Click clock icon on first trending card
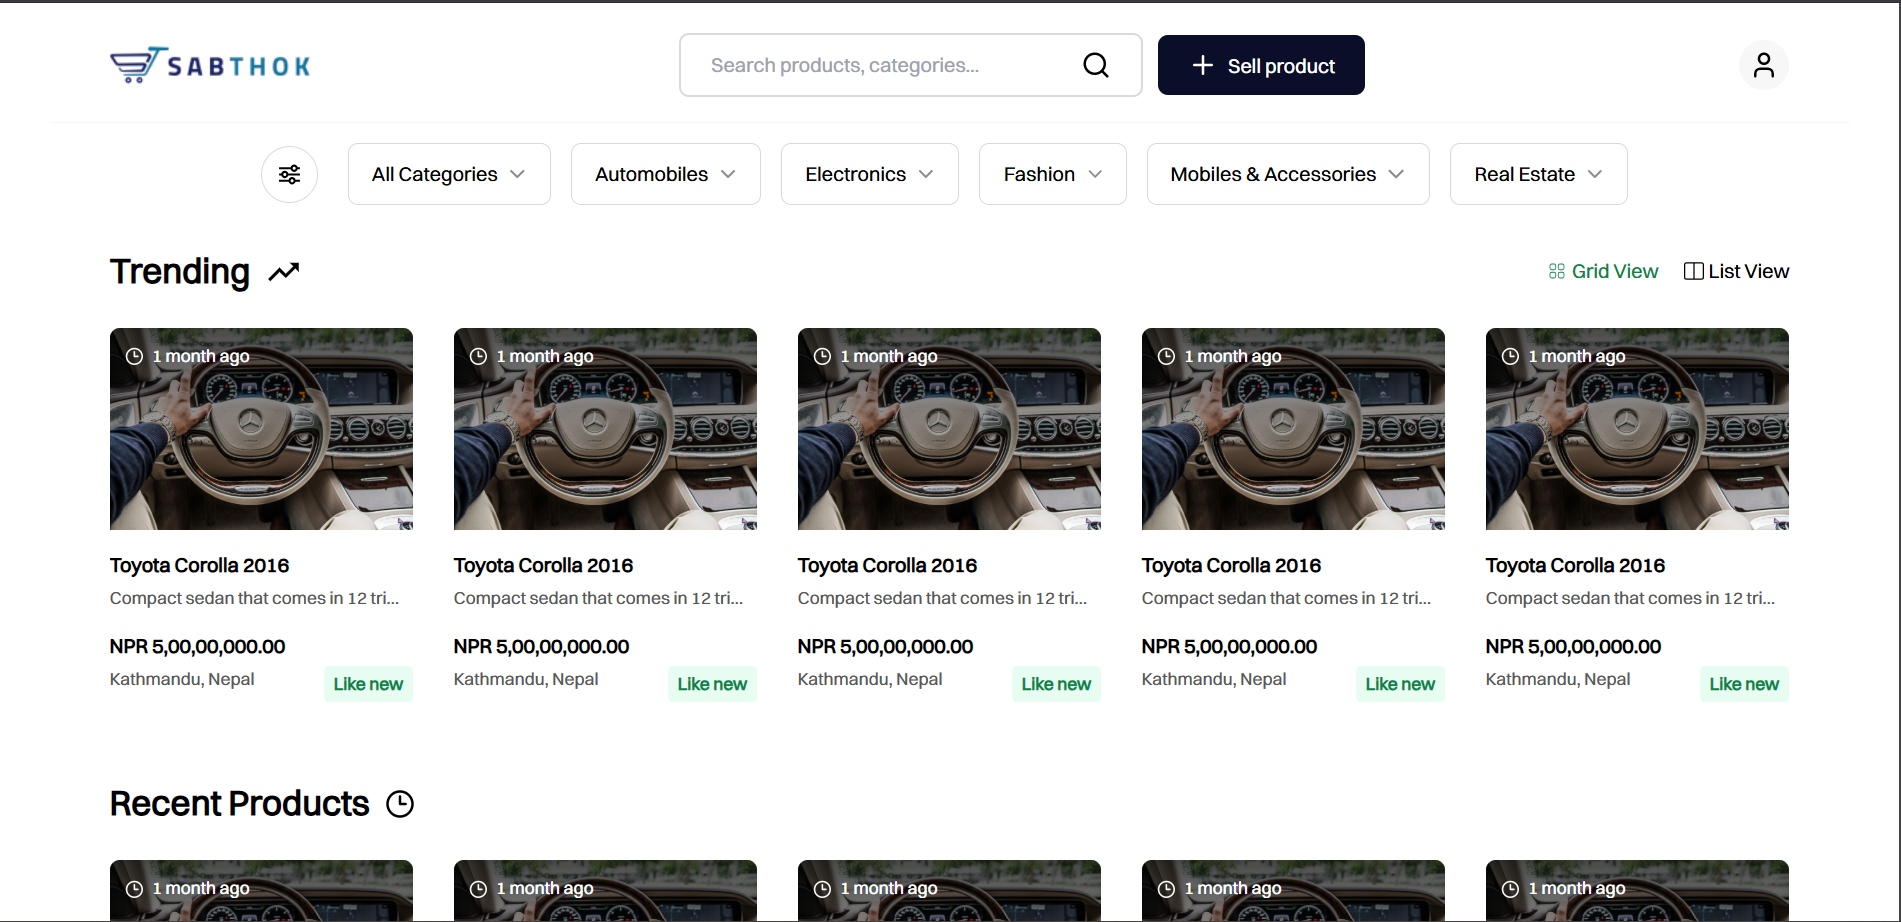The height and width of the screenshot is (922, 1901). [134, 357]
